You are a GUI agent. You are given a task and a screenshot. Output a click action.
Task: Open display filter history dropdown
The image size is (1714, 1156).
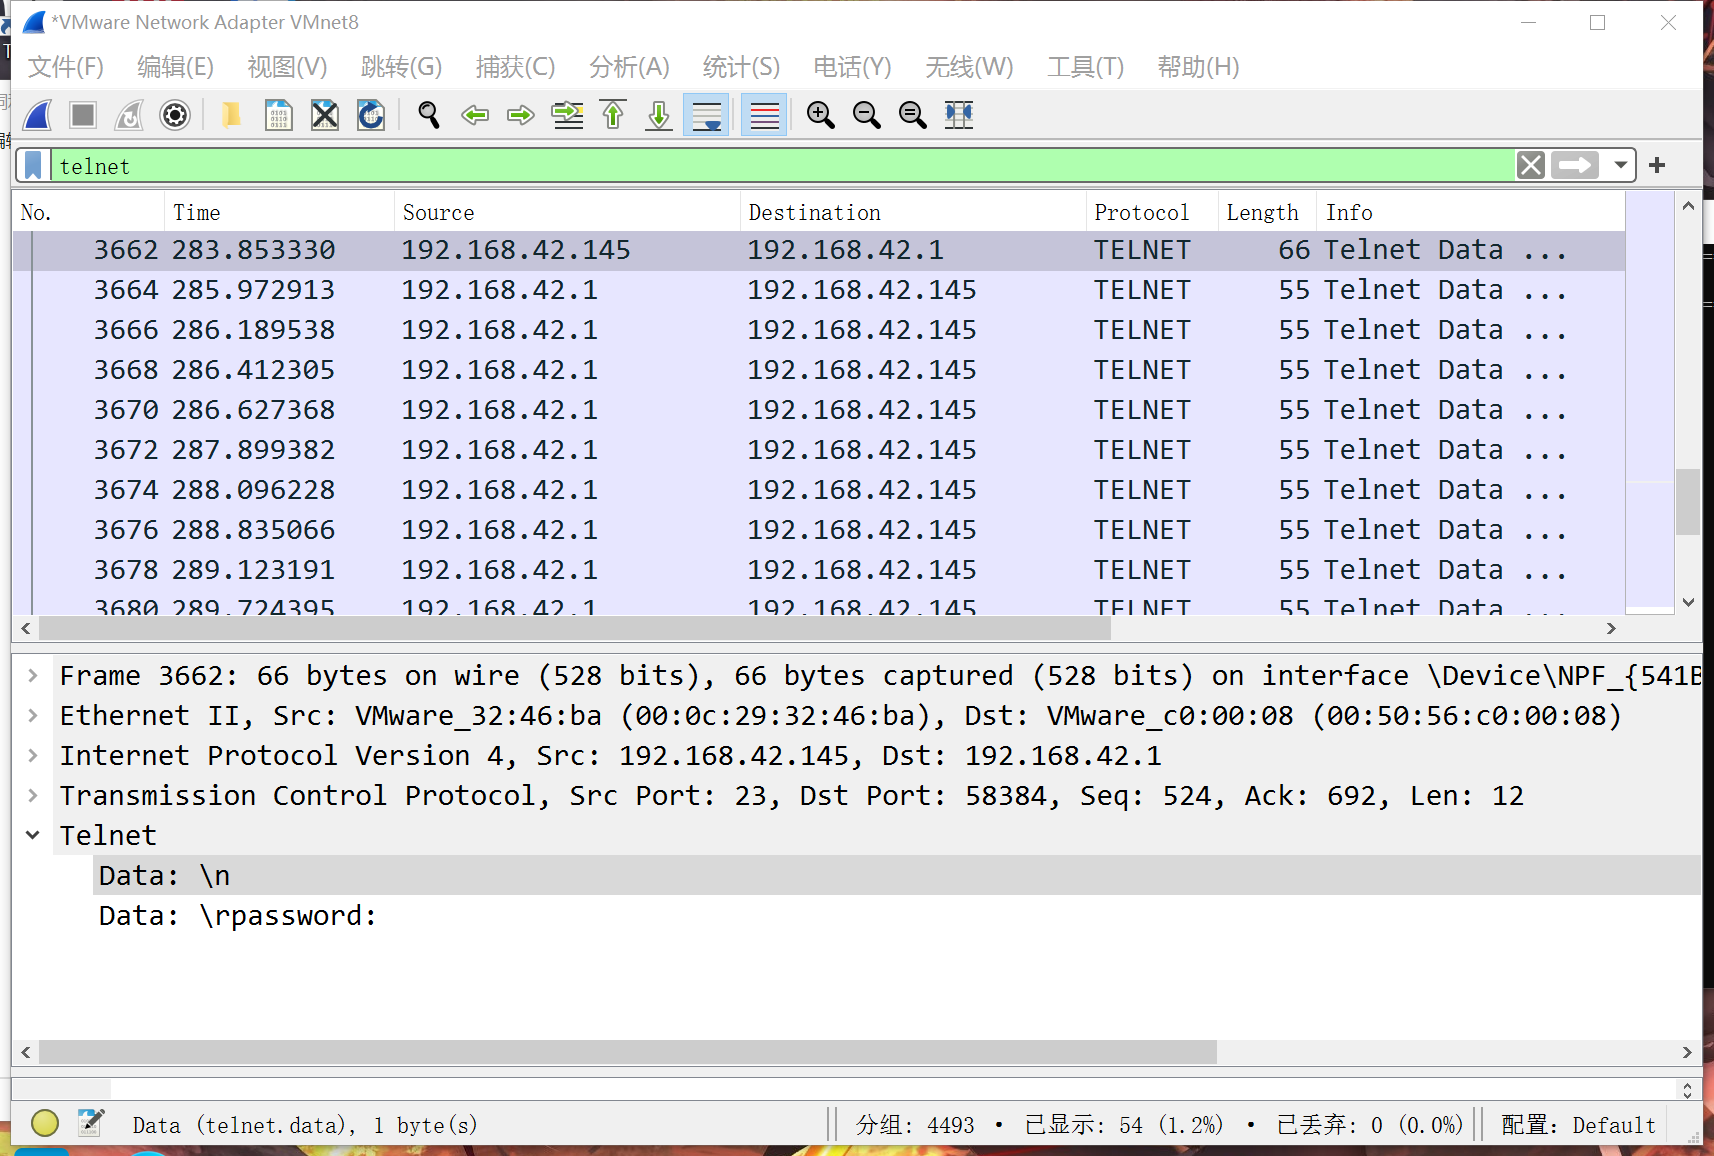(1620, 165)
